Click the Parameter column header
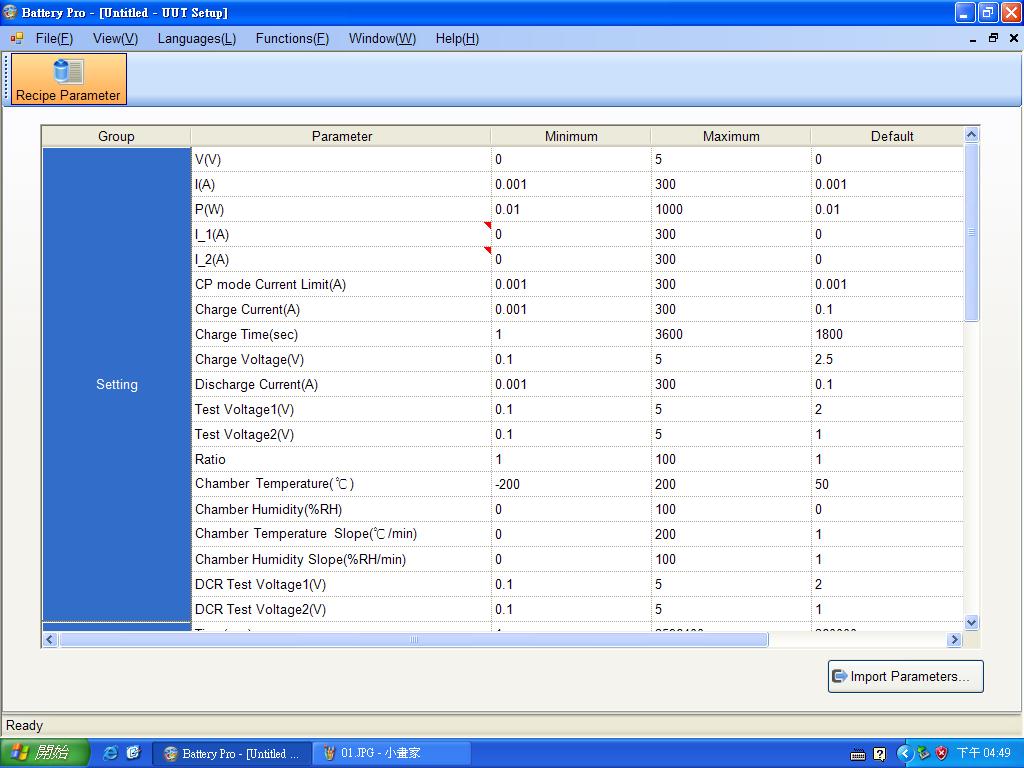This screenshot has height=768, width=1024. [341, 136]
